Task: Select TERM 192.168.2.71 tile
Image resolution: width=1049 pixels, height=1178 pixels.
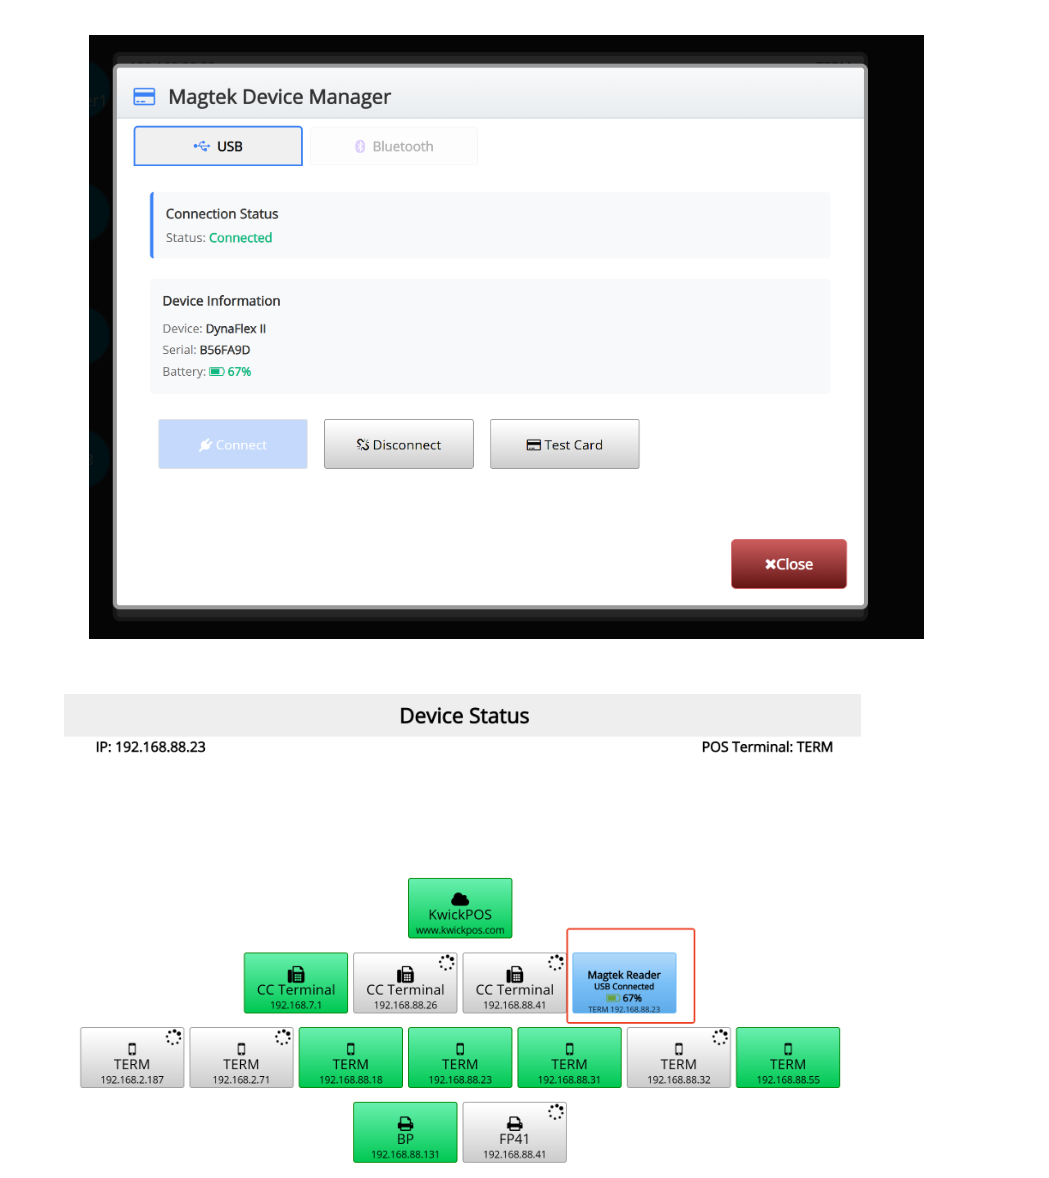Action: click(241, 1058)
